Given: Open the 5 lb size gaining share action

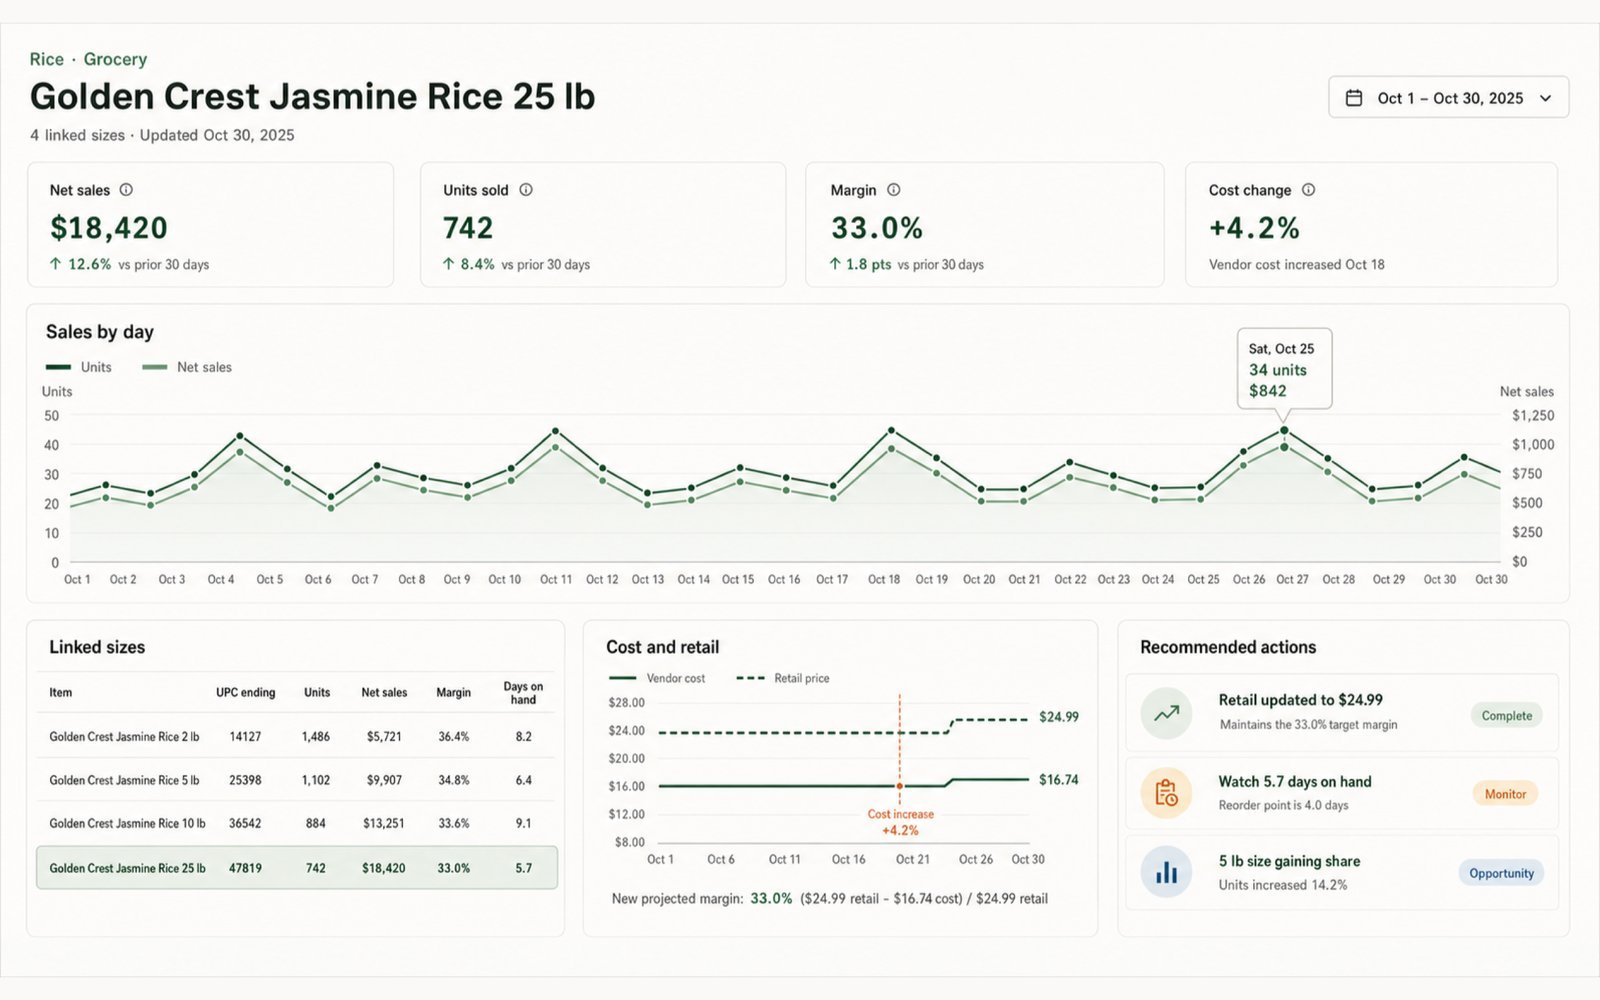Looking at the screenshot, I should 1341,872.
